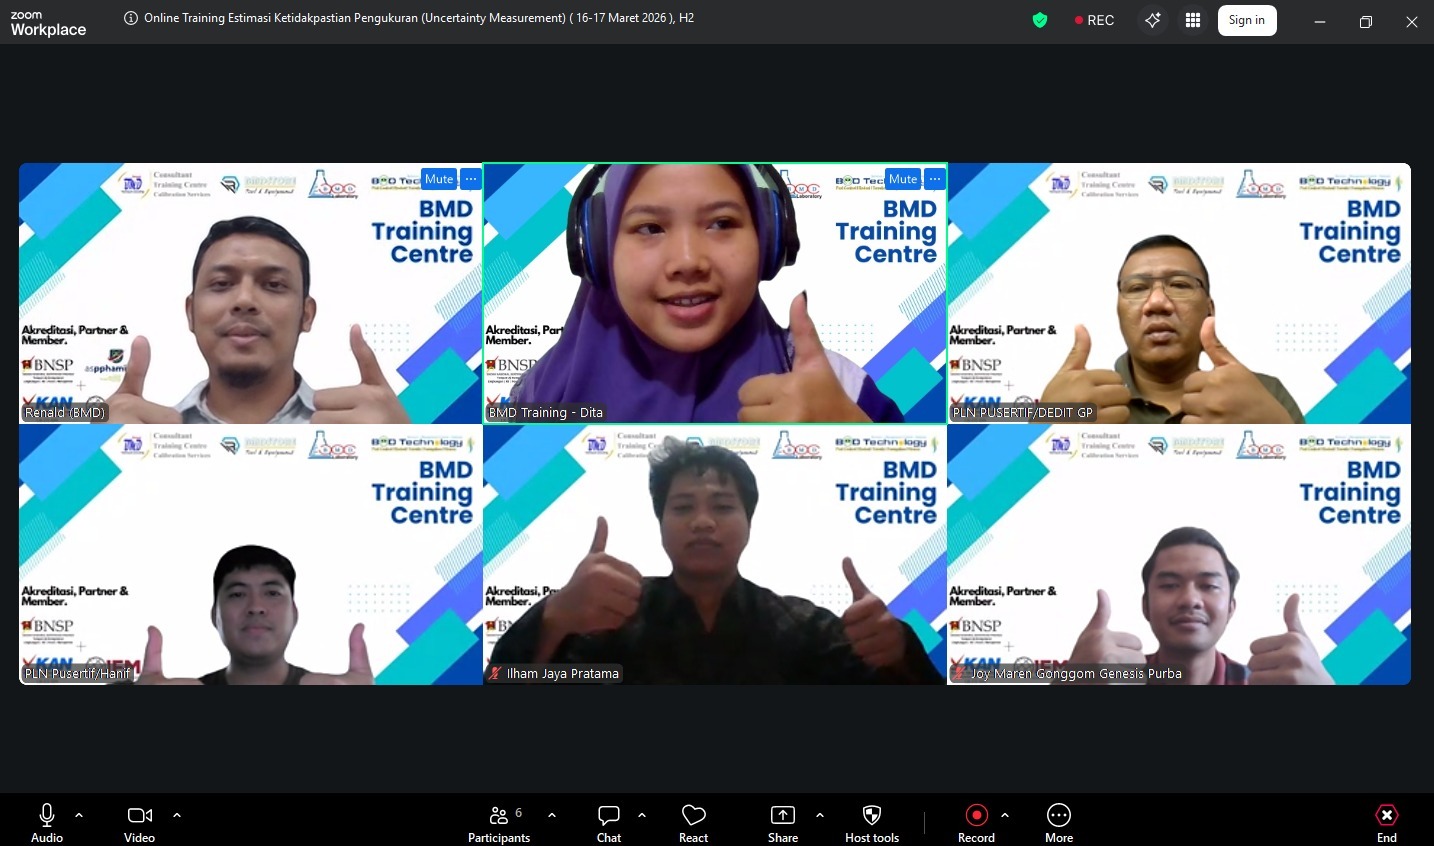This screenshot has height=846, width=1434.
Task: Mute BMD Training - Dita participant
Action: pos(903,179)
